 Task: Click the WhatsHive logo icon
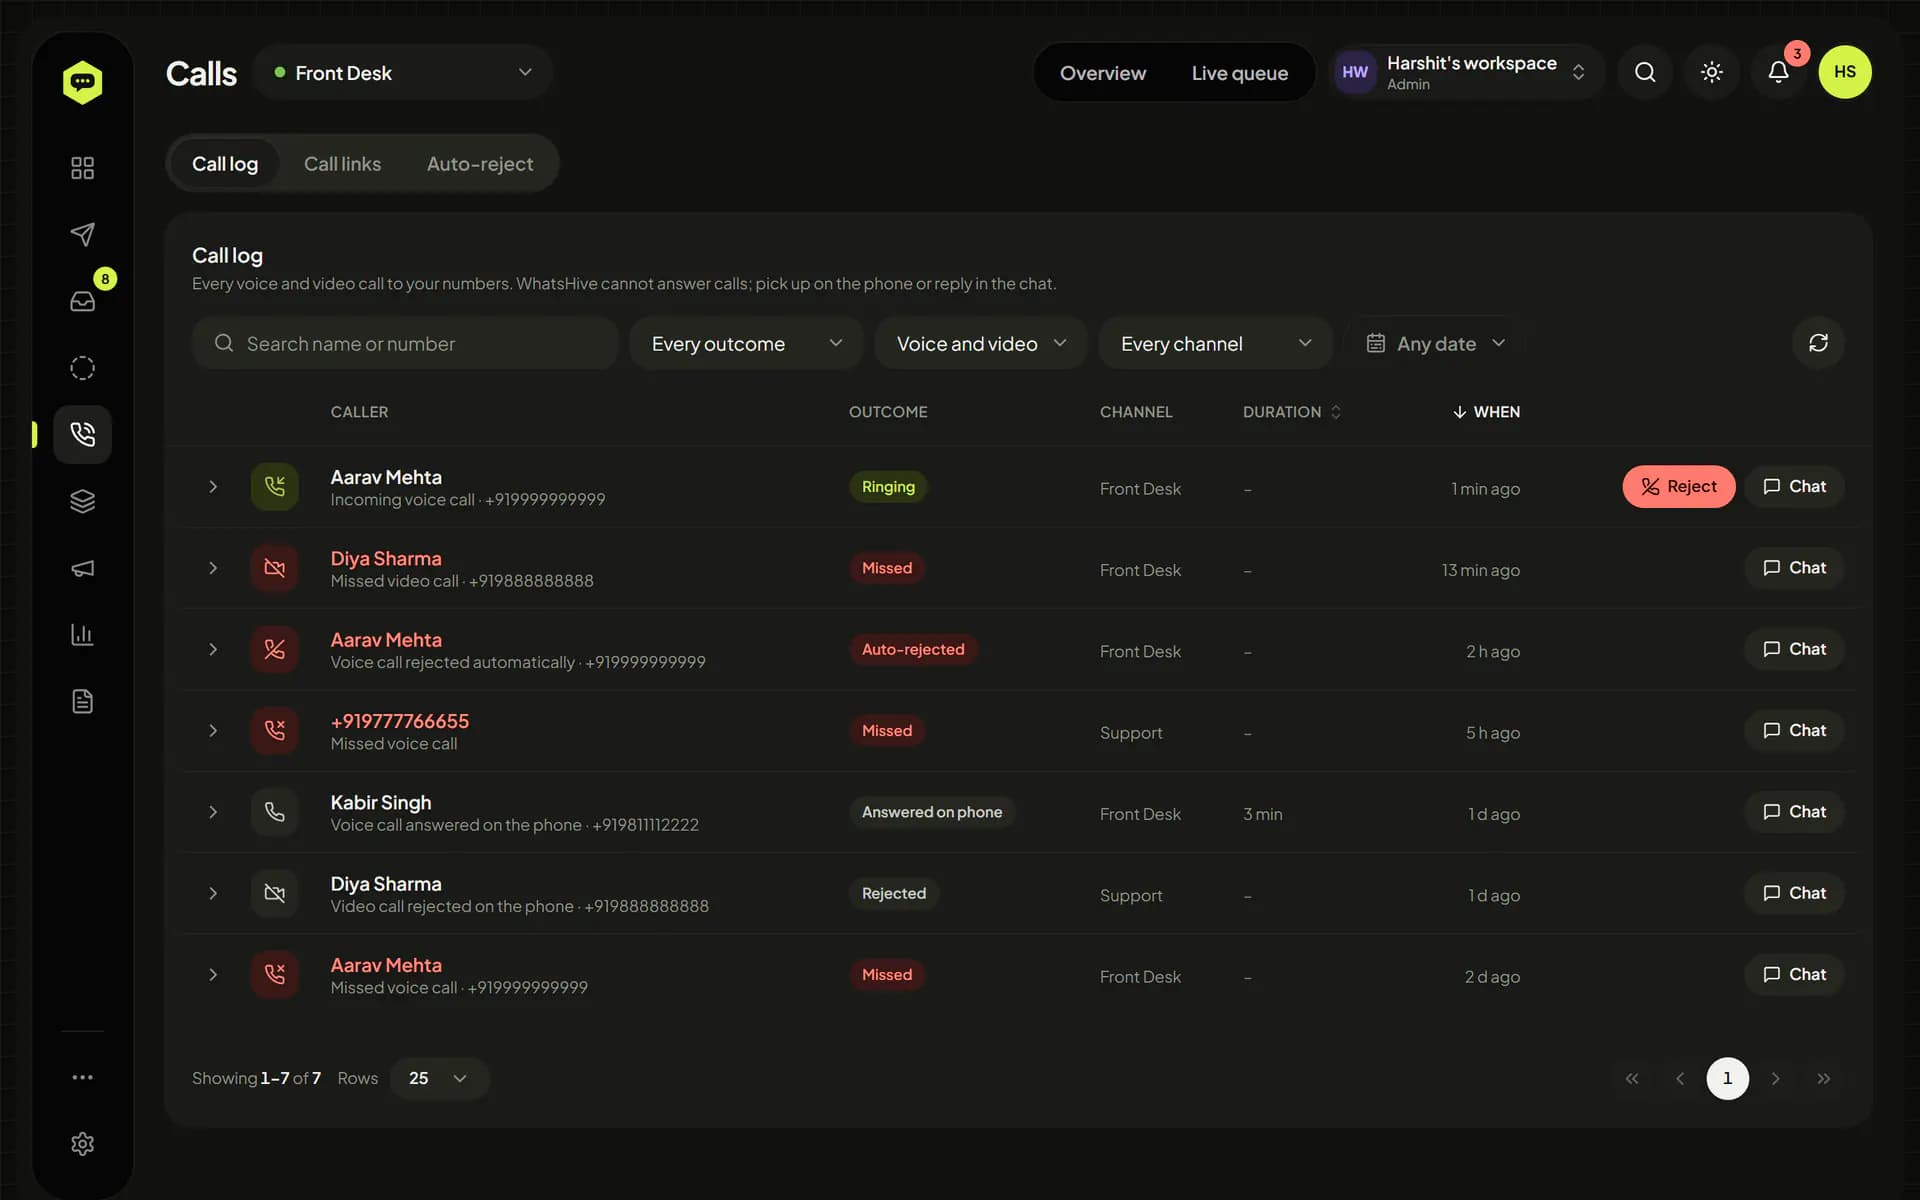(82, 82)
